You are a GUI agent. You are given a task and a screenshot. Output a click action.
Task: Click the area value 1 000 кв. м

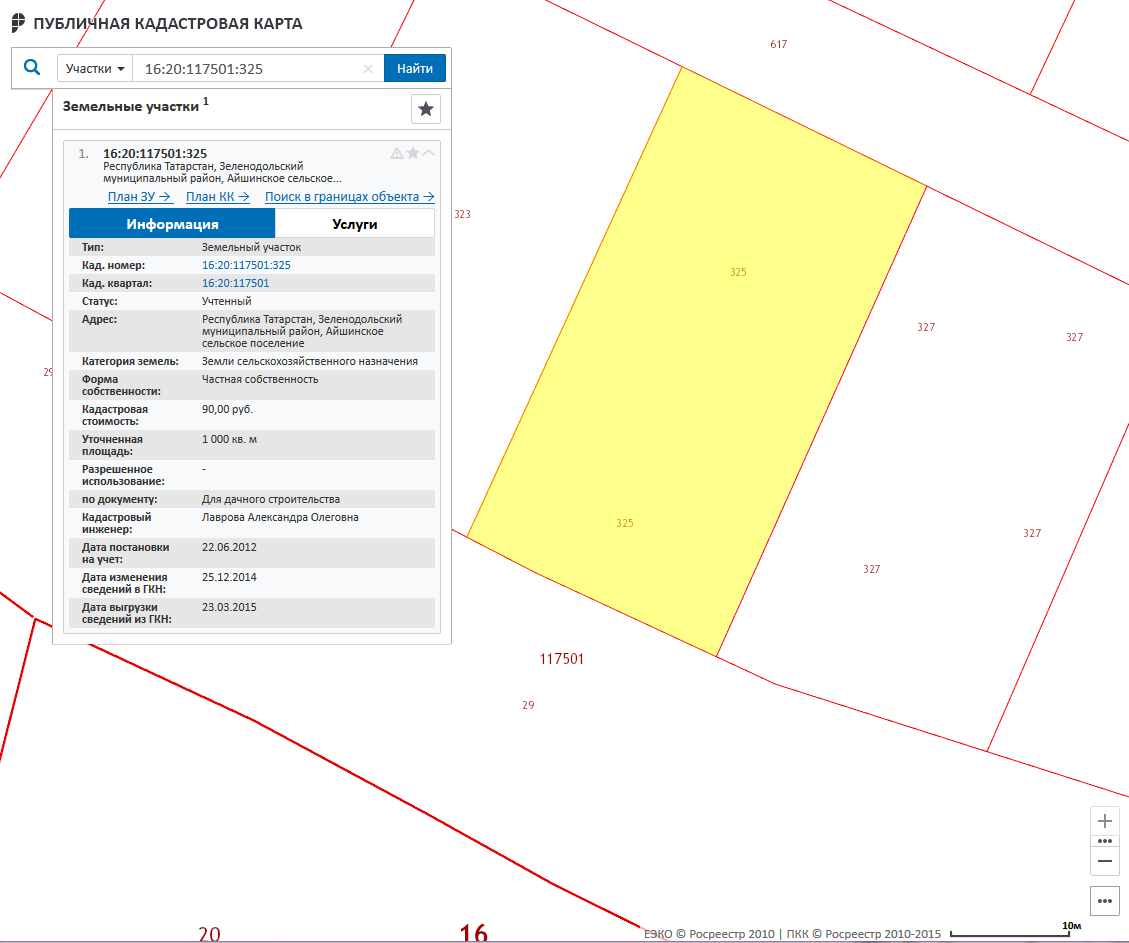click(x=229, y=439)
